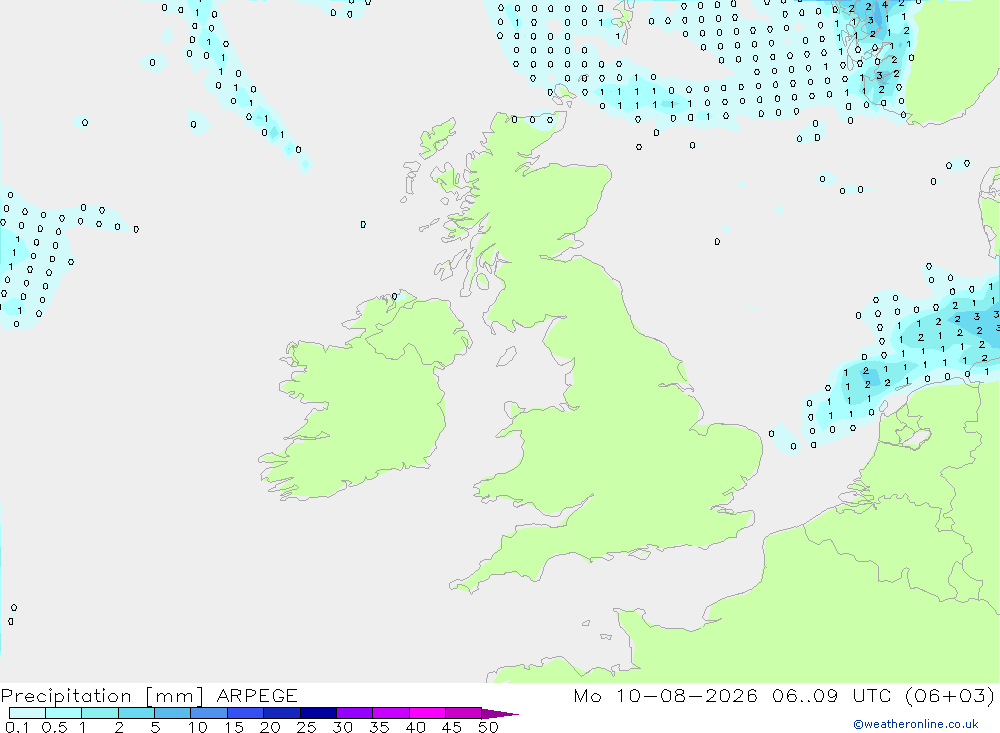Select the legend swatch between 0.5 and 1

tap(64, 713)
